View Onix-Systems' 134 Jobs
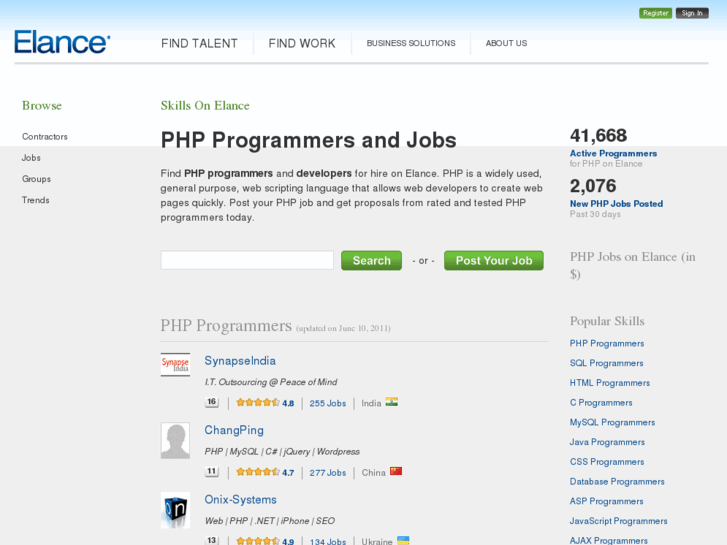Image resolution: width=727 pixels, height=545 pixels. (328, 541)
